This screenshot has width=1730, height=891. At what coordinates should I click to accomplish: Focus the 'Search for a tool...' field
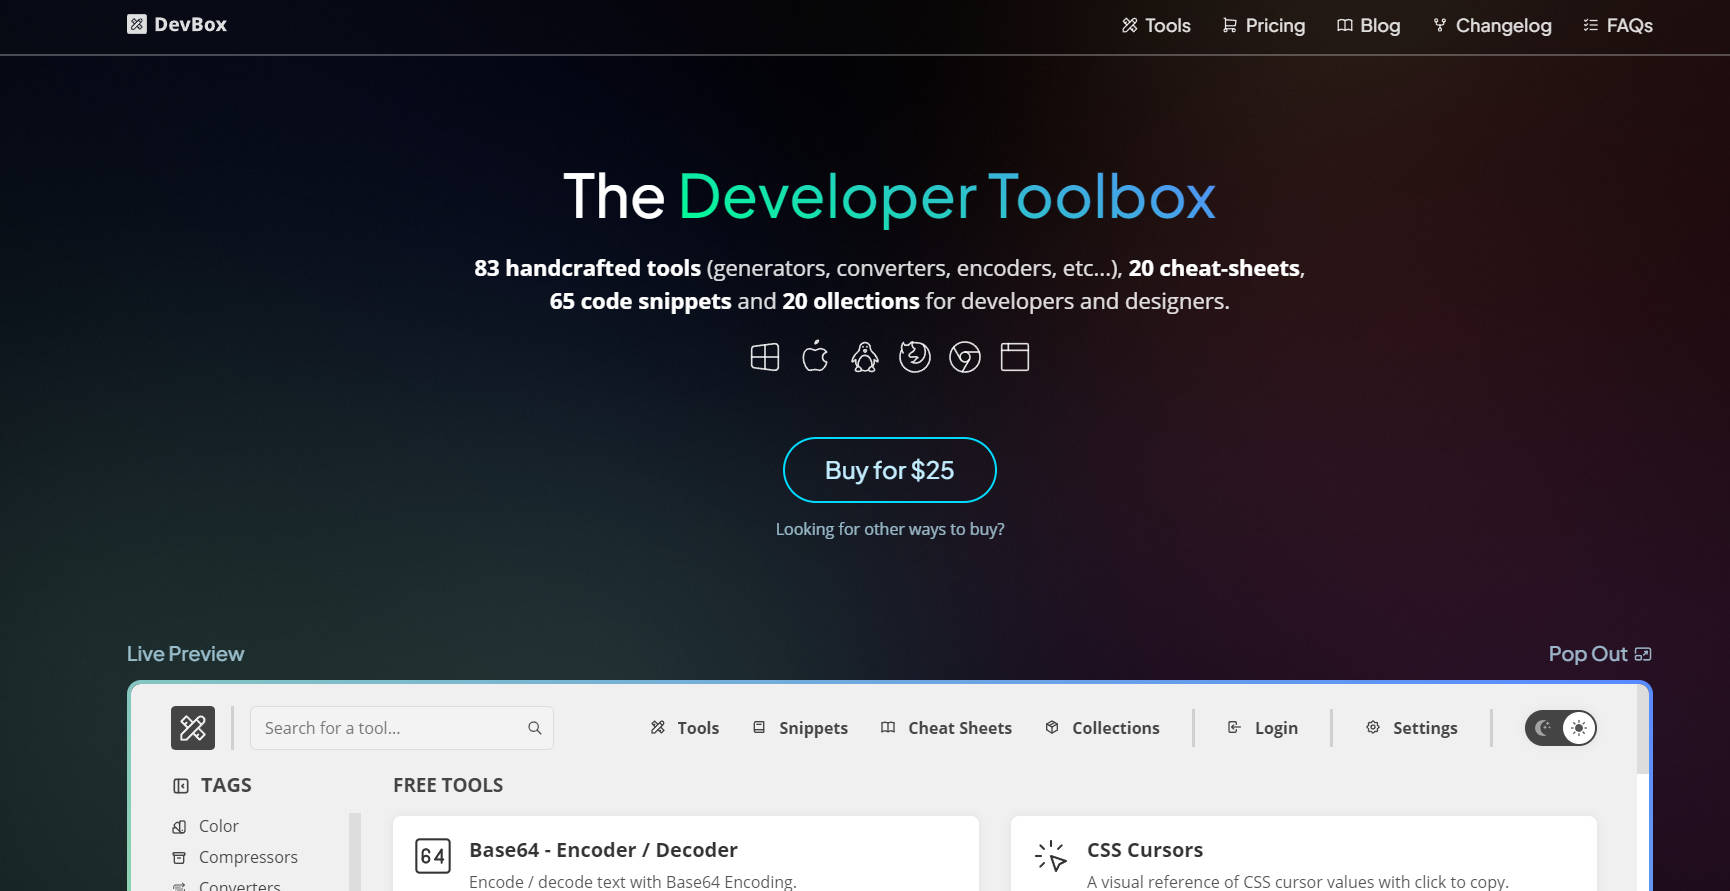402,728
